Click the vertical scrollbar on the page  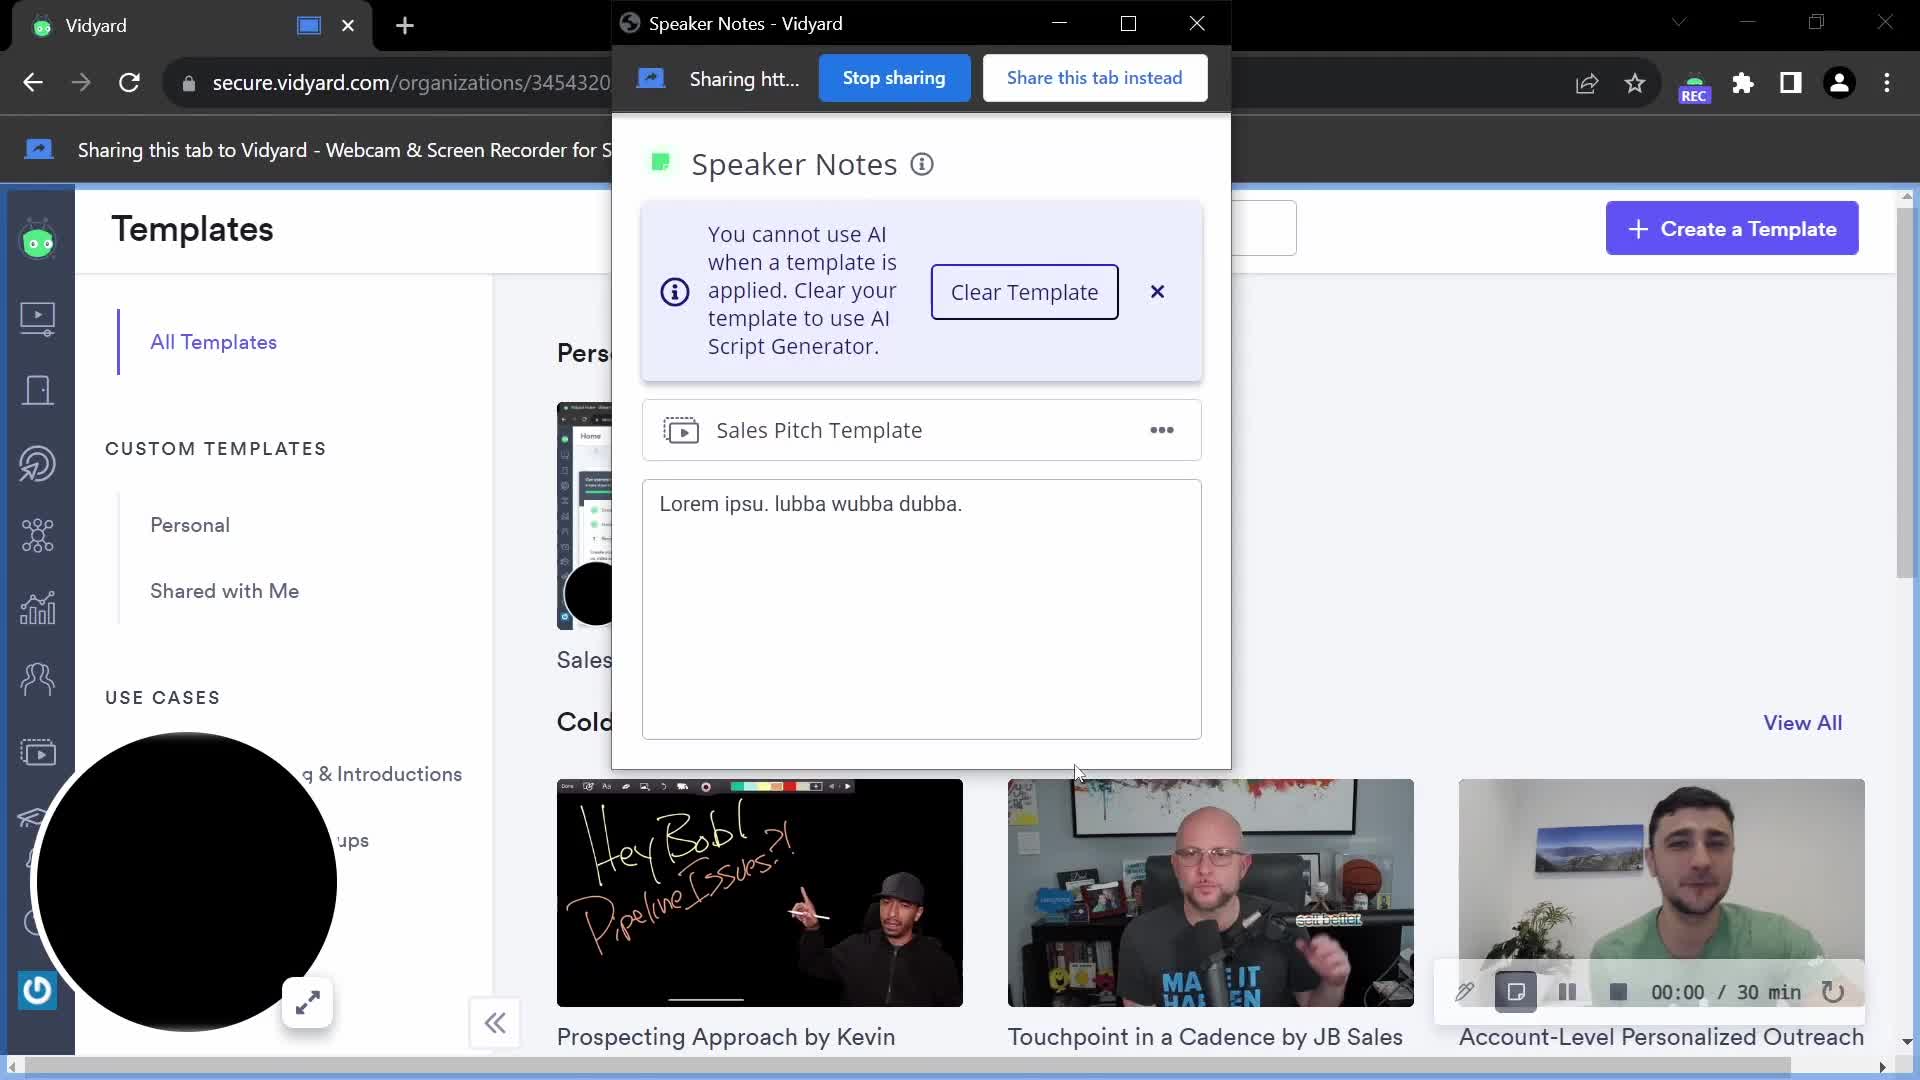(x=1905, y=392)
